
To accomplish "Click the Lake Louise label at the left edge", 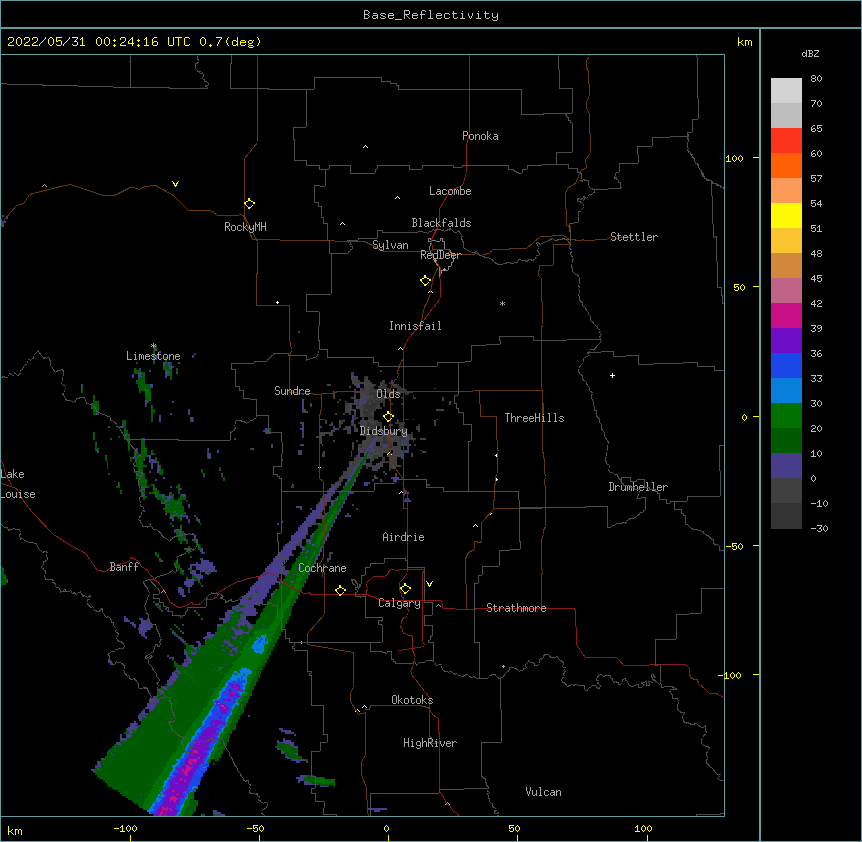I will click(18, 484).
